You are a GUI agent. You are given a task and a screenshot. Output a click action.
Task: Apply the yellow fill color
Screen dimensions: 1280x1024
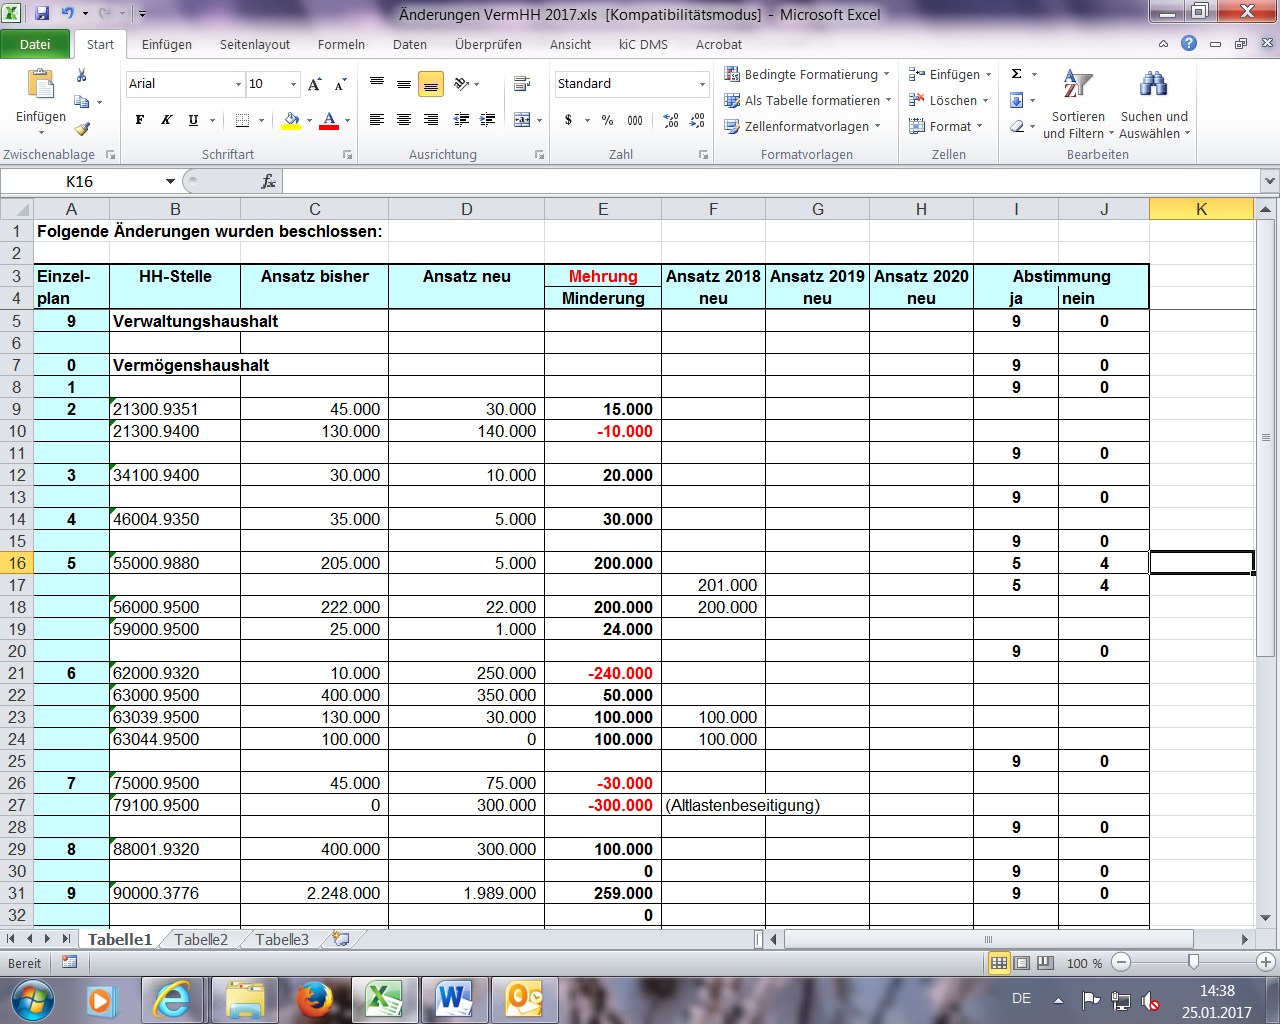pos(291,120)
